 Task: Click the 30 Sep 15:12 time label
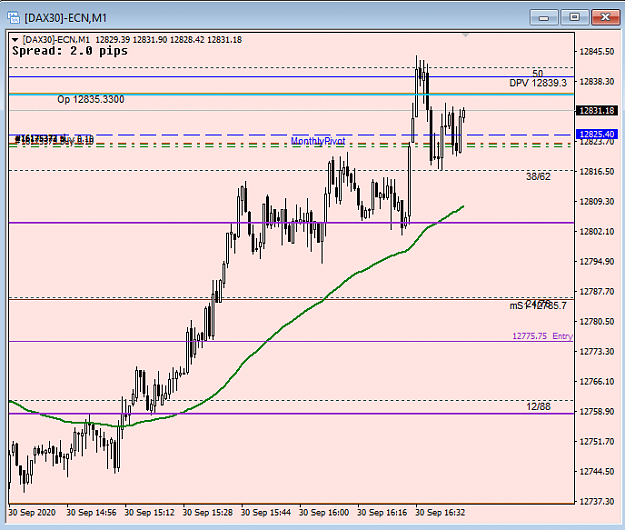[x=149, y=512]
